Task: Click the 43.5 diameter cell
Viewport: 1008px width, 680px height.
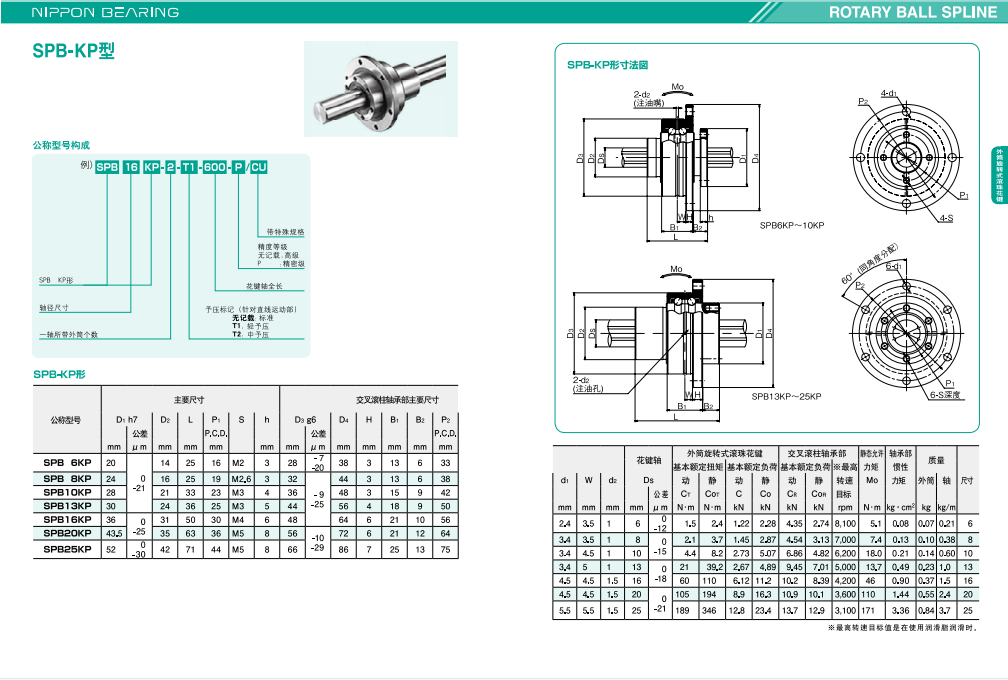Action: [114, 533]
